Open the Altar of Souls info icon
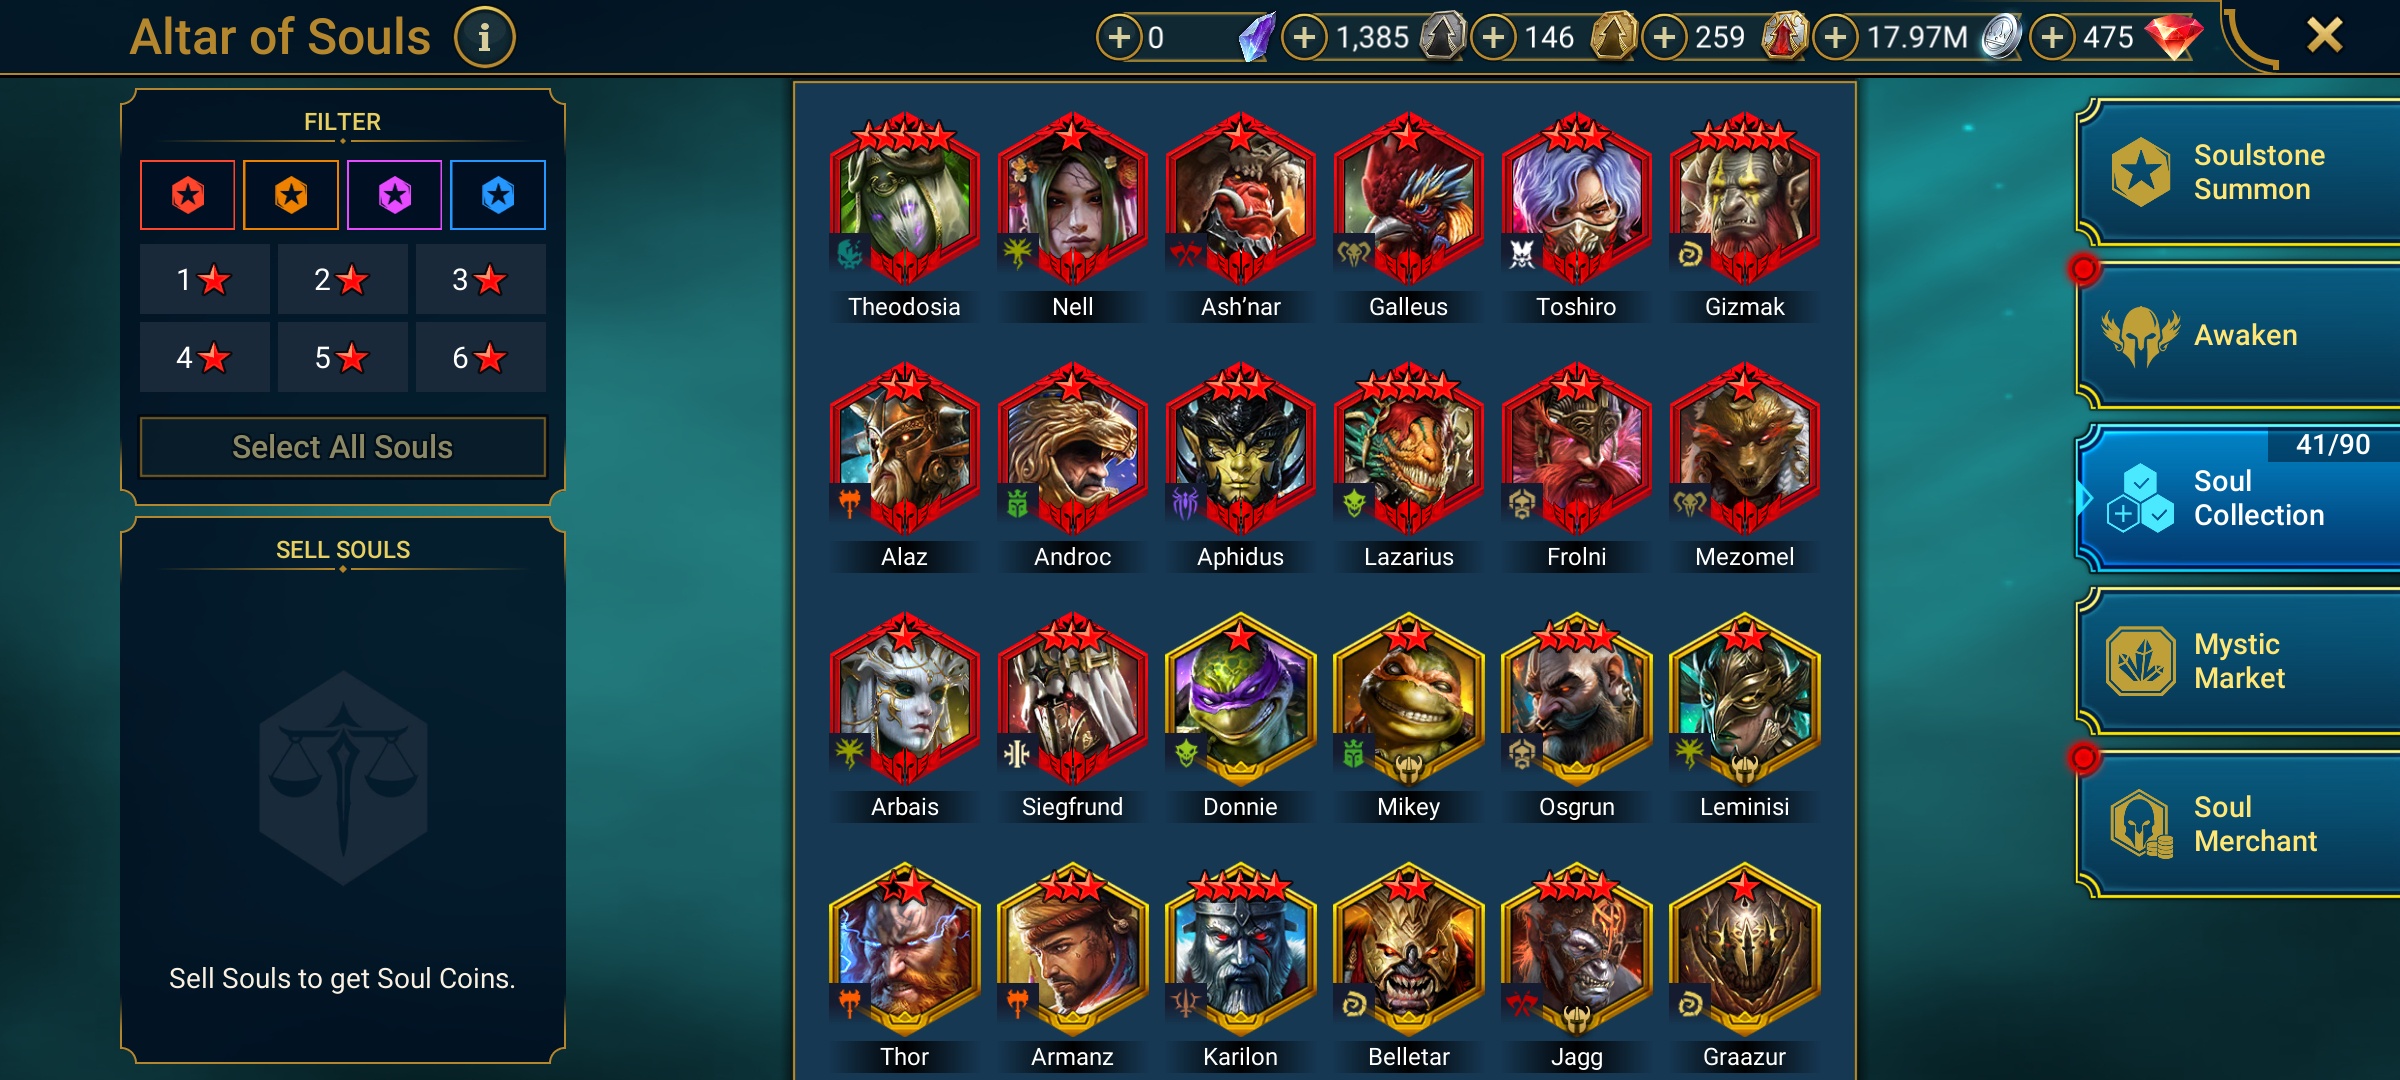2400x1080 pixels. 484,38
